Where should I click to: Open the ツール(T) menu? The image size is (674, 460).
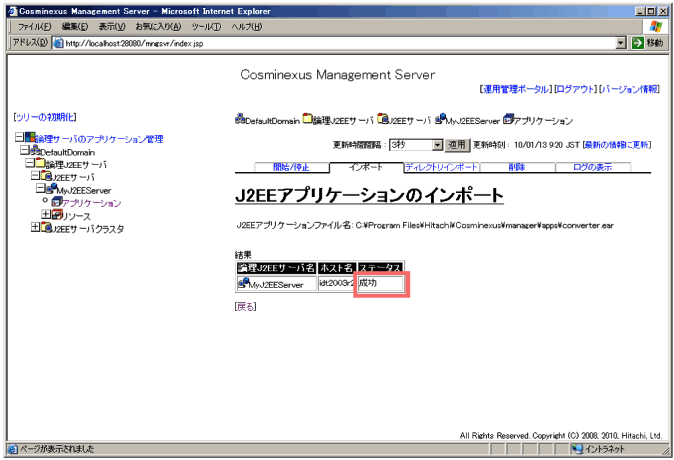pos(206,27)
